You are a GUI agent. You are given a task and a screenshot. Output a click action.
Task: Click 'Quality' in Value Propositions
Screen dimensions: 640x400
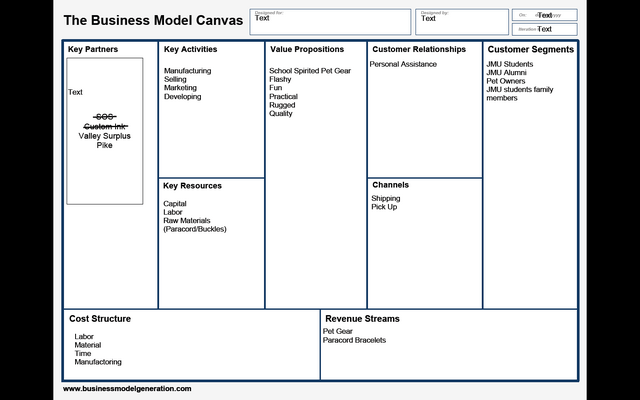(x=281, y=114)
